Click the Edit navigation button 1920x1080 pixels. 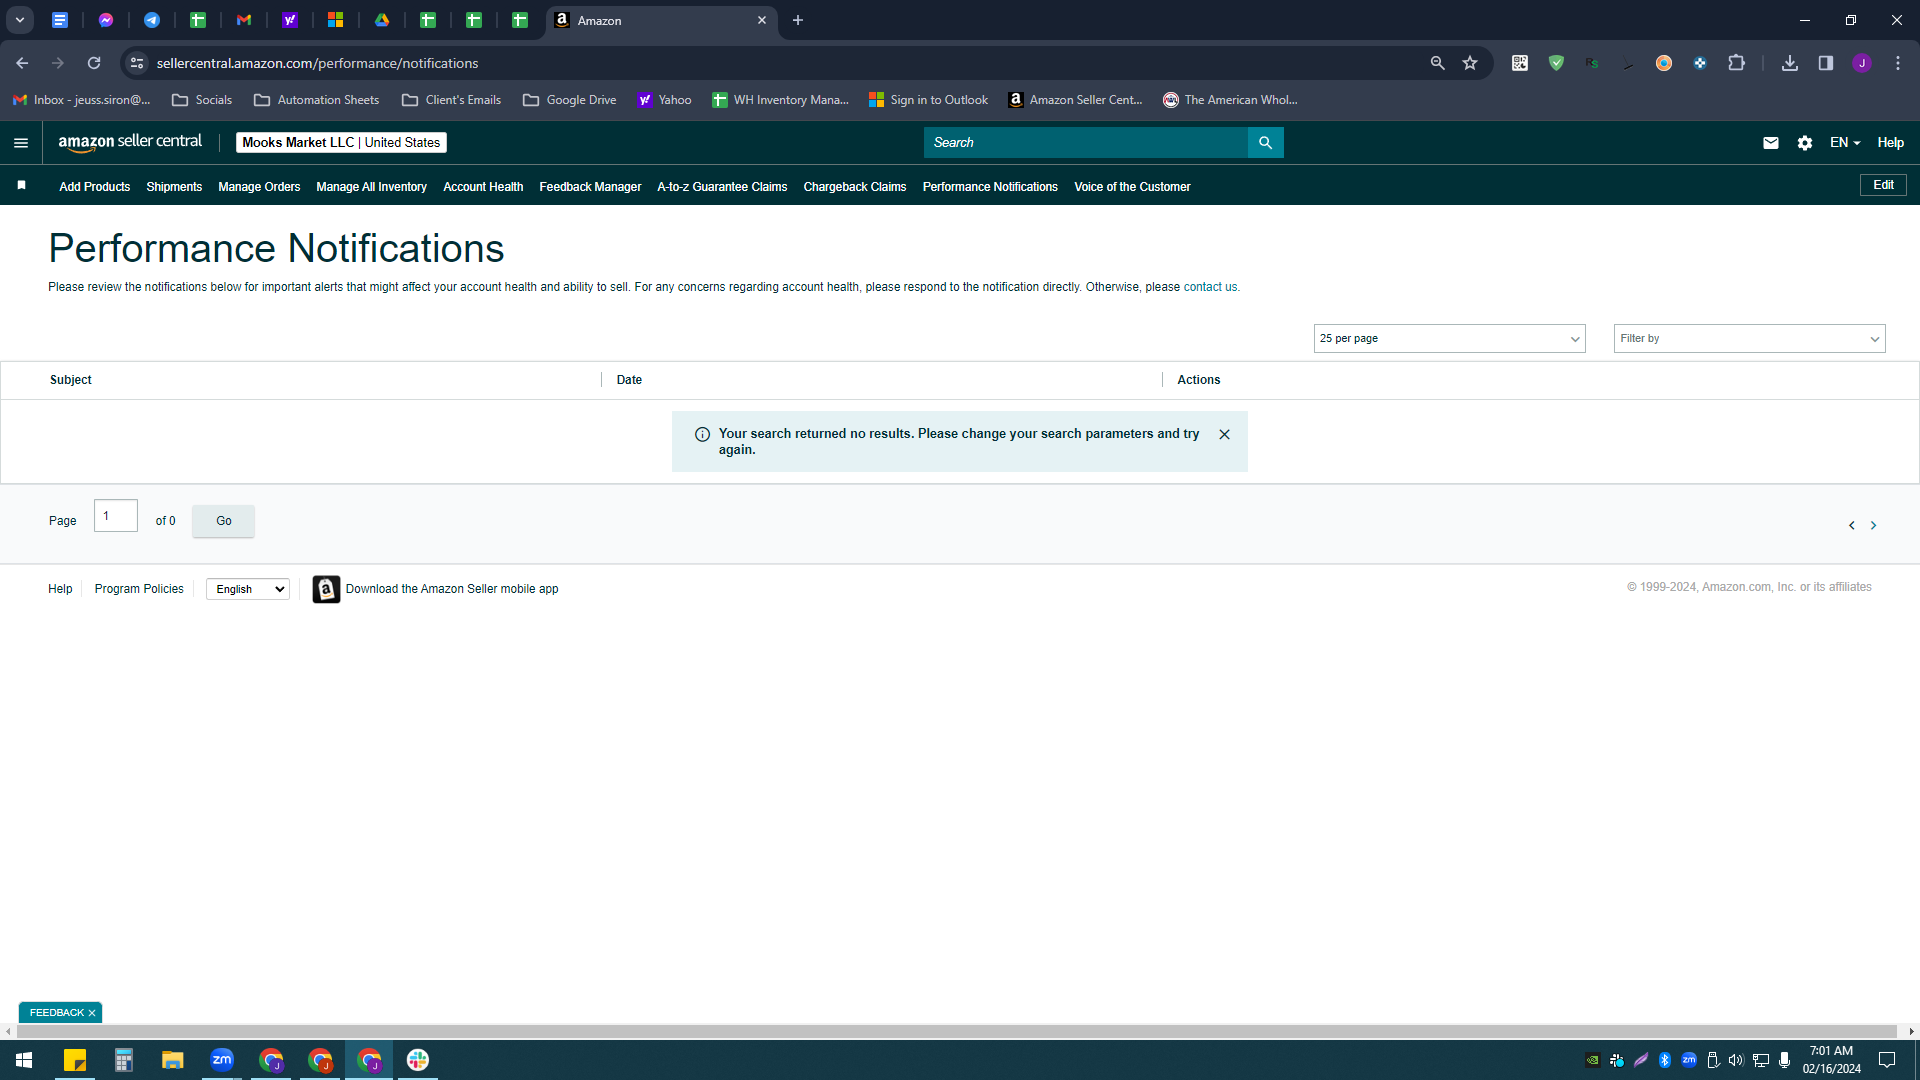pyautogui.click(x=1883, y=185)
